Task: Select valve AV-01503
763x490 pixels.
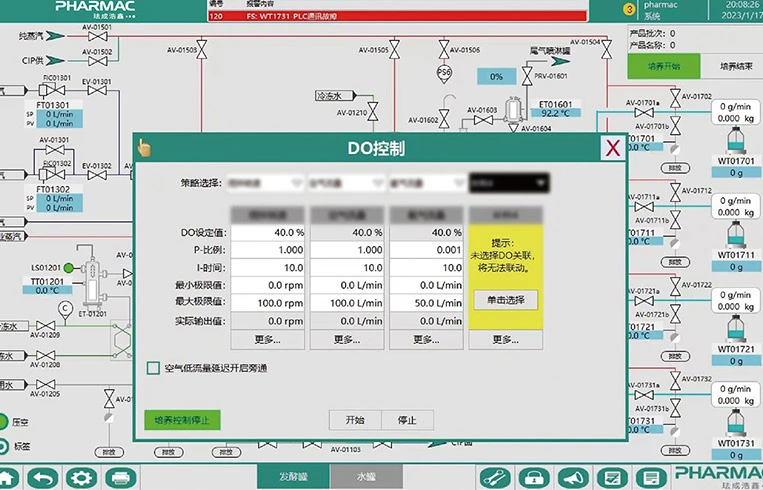Action: pos(201,50)
